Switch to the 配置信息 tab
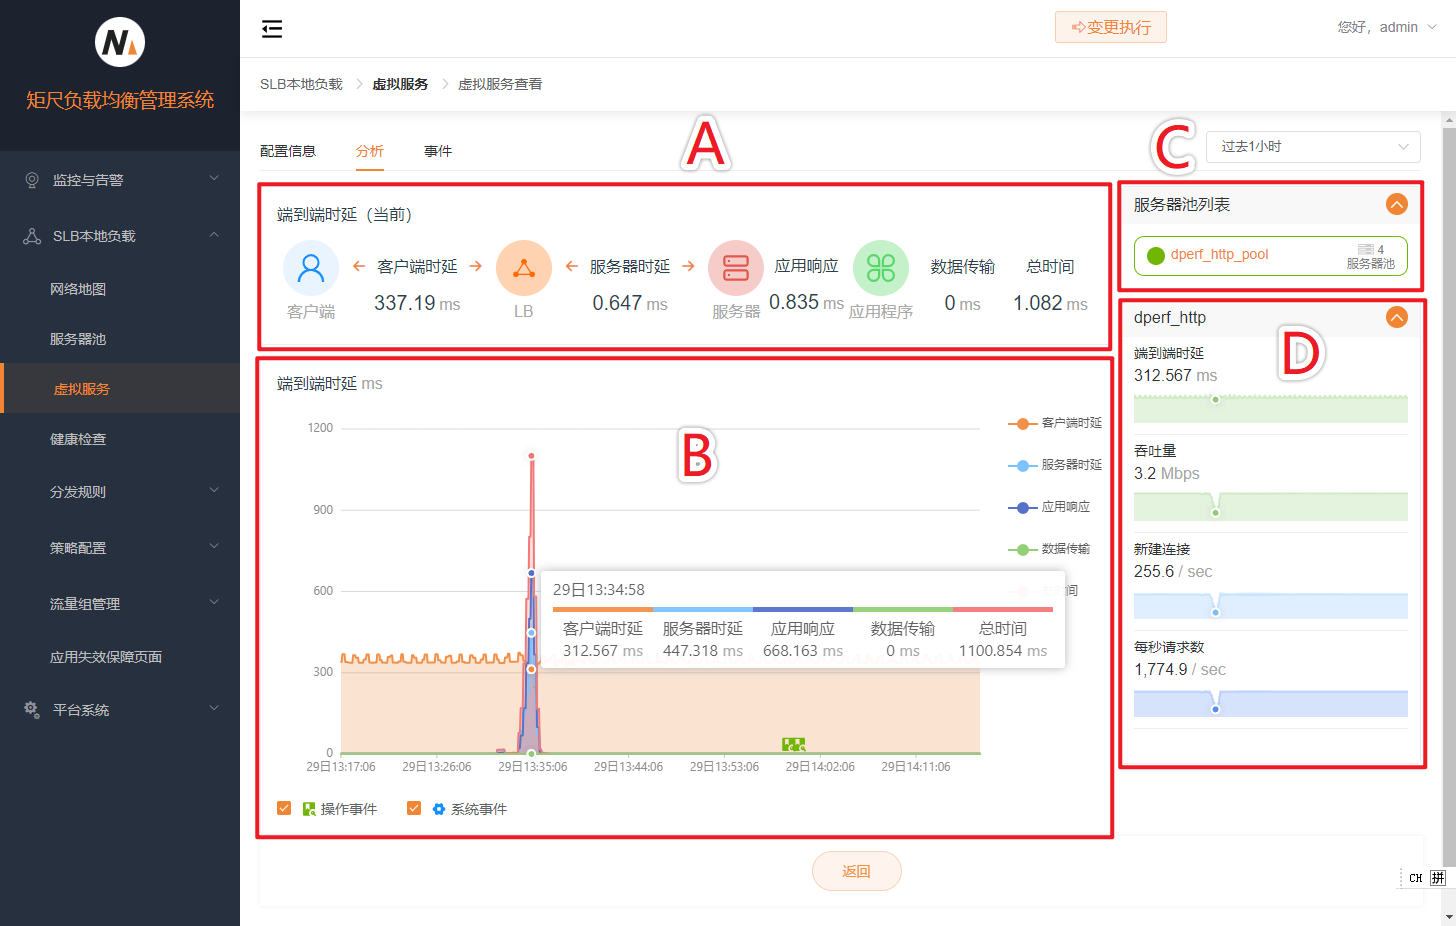1456x926 pixels. [x=288, y=151]
